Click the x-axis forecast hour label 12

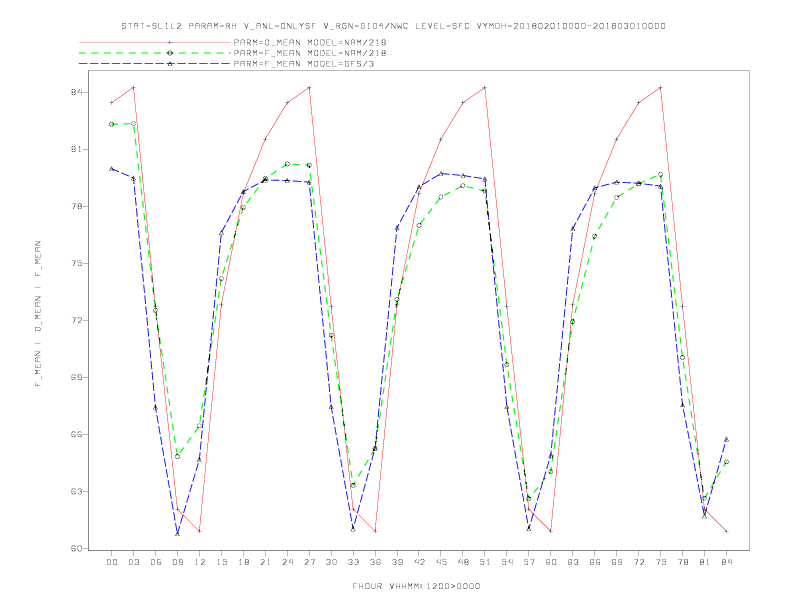[x=200, y=562]
